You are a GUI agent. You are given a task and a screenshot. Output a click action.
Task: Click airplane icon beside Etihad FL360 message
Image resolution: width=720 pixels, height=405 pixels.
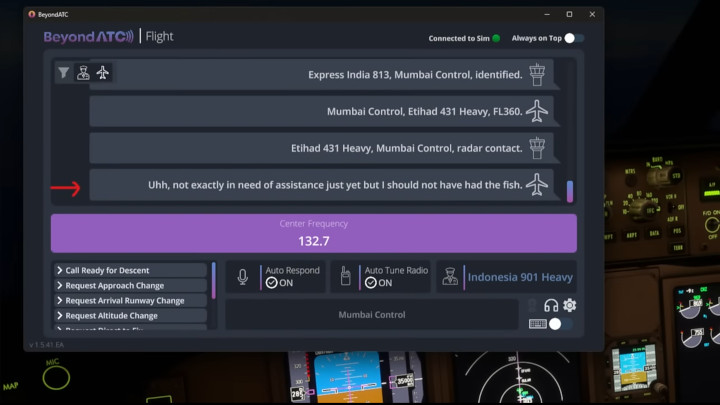coord(537,111)
